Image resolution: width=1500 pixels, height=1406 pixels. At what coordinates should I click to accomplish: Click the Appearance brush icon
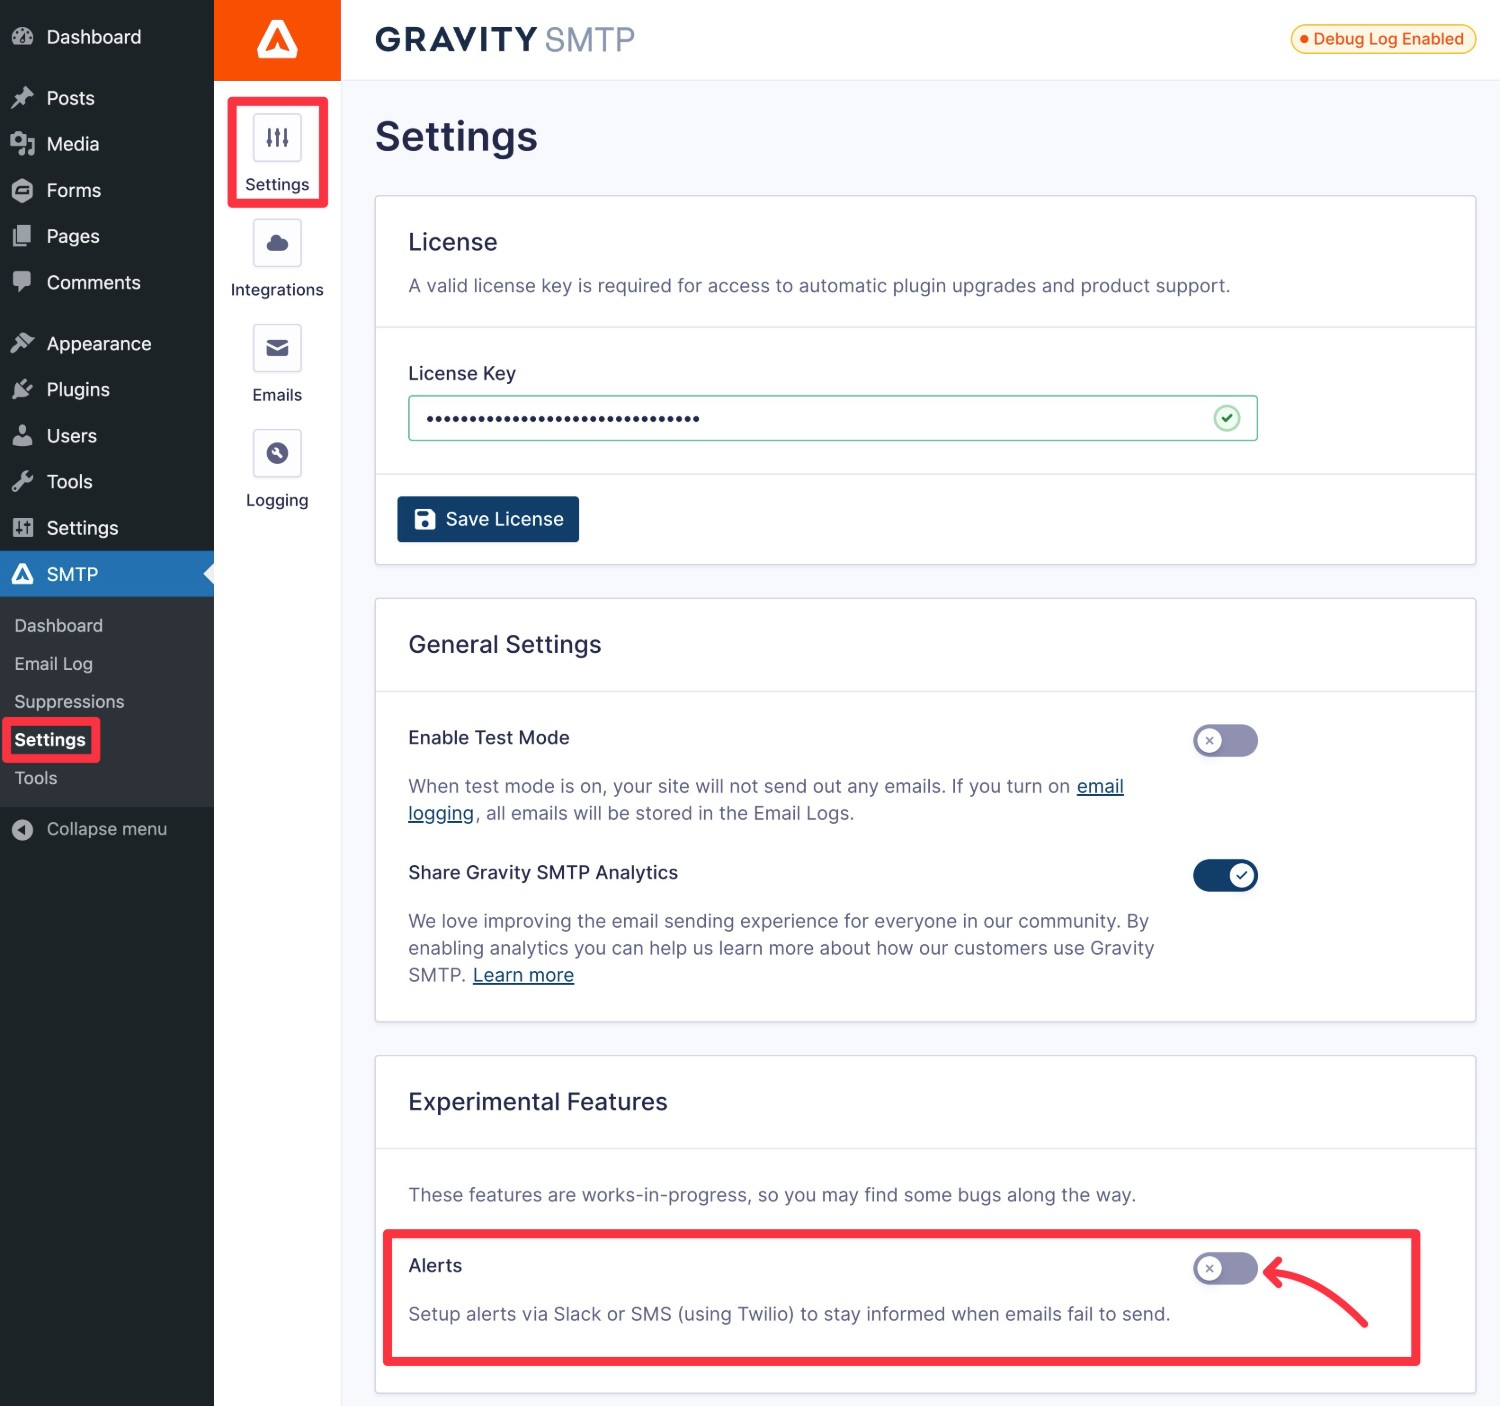pos(22,343)
